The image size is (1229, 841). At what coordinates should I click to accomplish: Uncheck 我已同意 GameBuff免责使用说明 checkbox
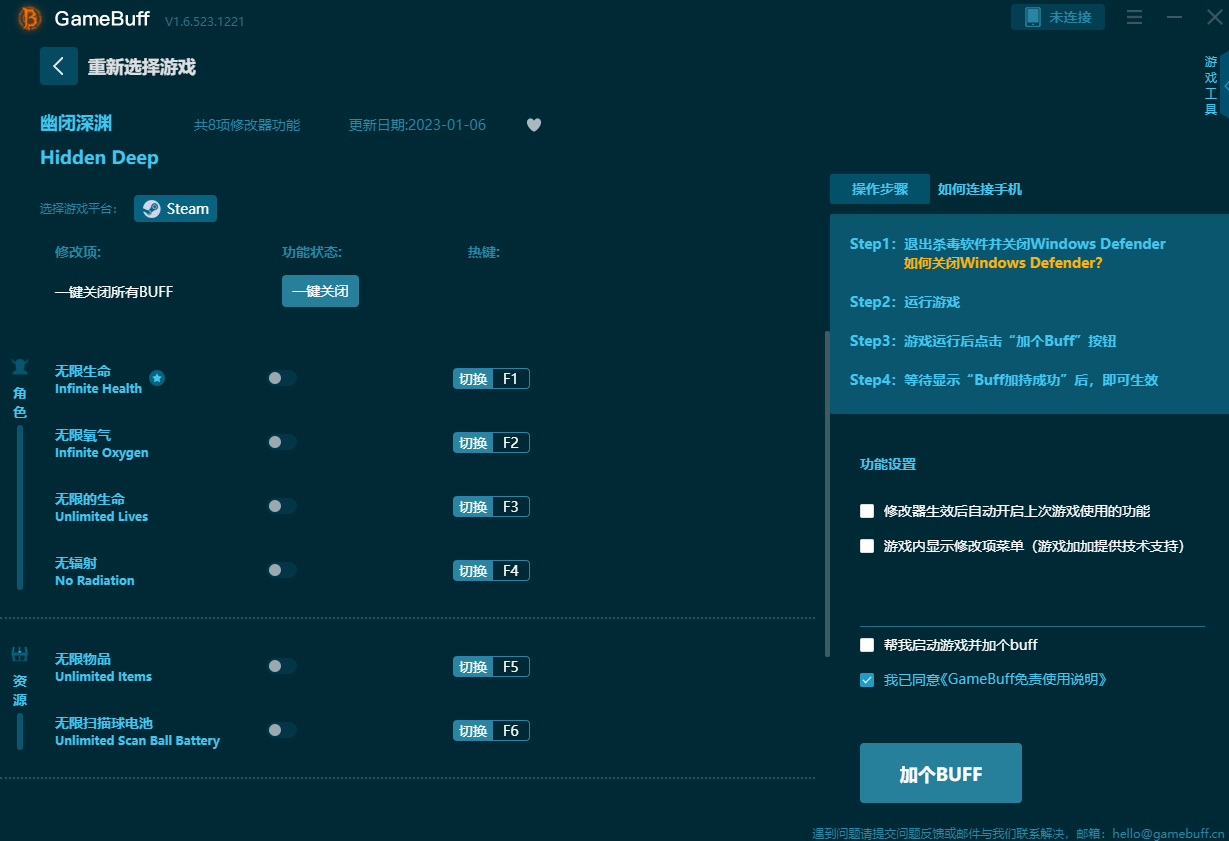pos(867,680)
